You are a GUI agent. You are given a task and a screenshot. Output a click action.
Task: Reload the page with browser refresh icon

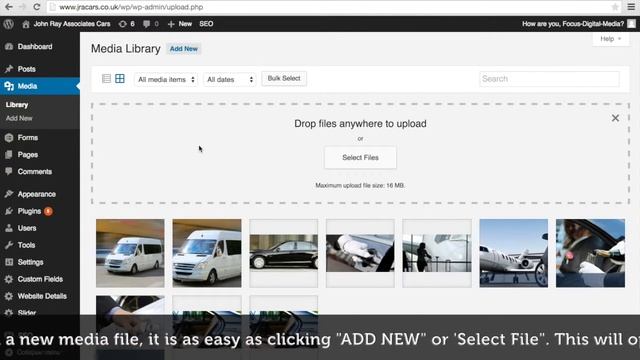pyautogui.click(x=37, y=7)
